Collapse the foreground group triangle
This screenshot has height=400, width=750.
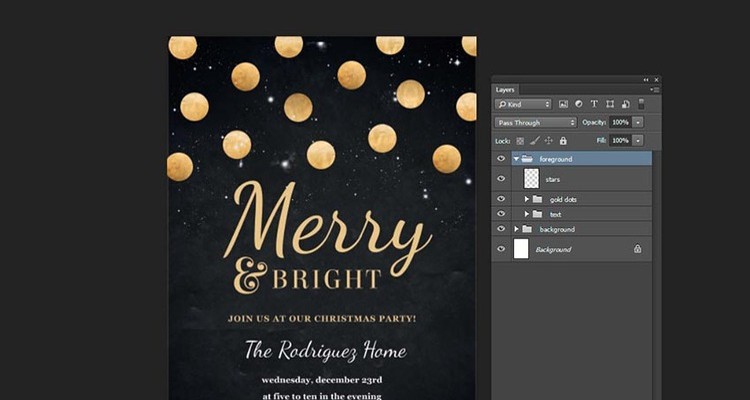(x=516, y=159)
